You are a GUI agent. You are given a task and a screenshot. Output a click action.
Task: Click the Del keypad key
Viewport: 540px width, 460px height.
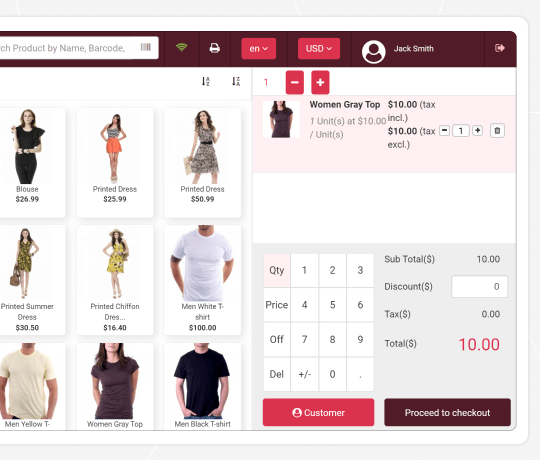click(277, 374)
